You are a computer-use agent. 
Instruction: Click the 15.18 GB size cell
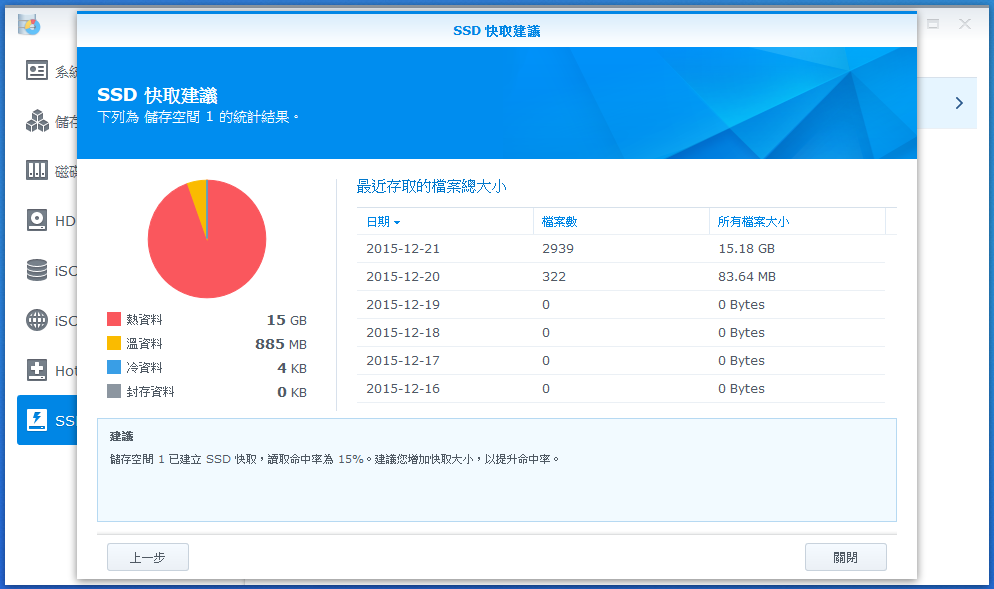(x=746, y=249)
